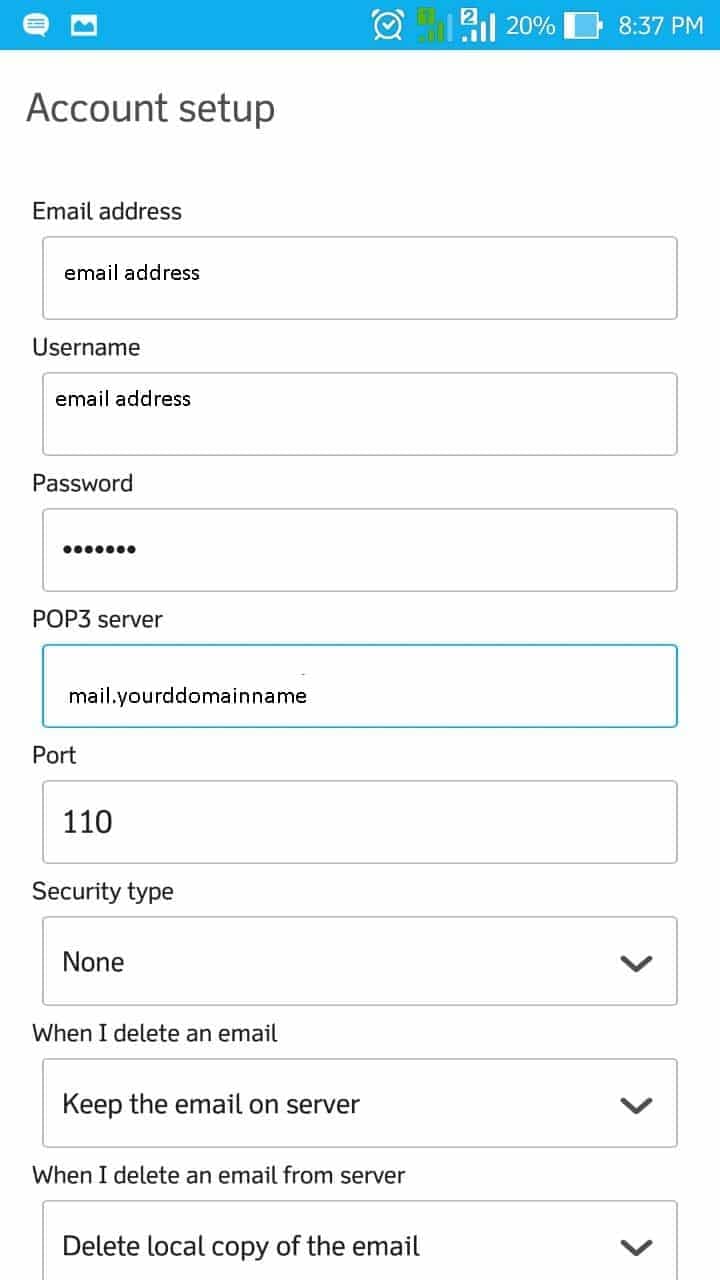This screenshot has height=1280, width=720.
Task: Open the Security type dropdown
Action: pyautogui.click(x=359, y=961)
